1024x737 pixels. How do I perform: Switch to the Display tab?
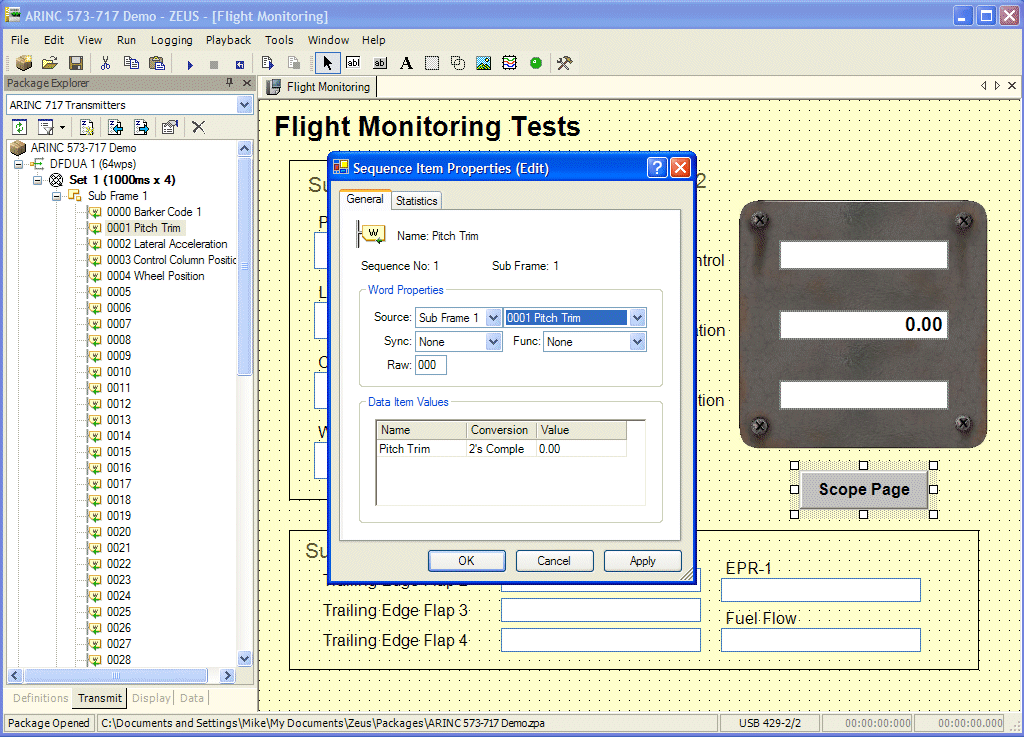[151, 698]
